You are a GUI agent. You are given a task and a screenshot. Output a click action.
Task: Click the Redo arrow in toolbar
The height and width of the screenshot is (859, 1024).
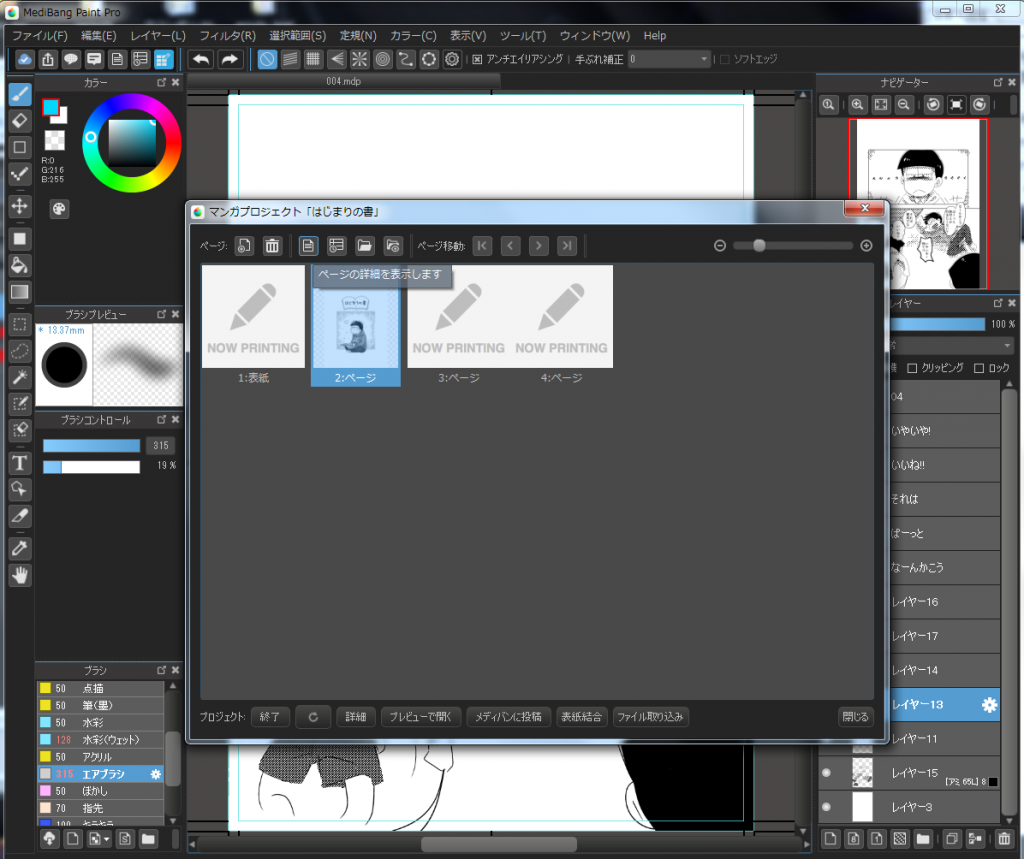(229, 59)
